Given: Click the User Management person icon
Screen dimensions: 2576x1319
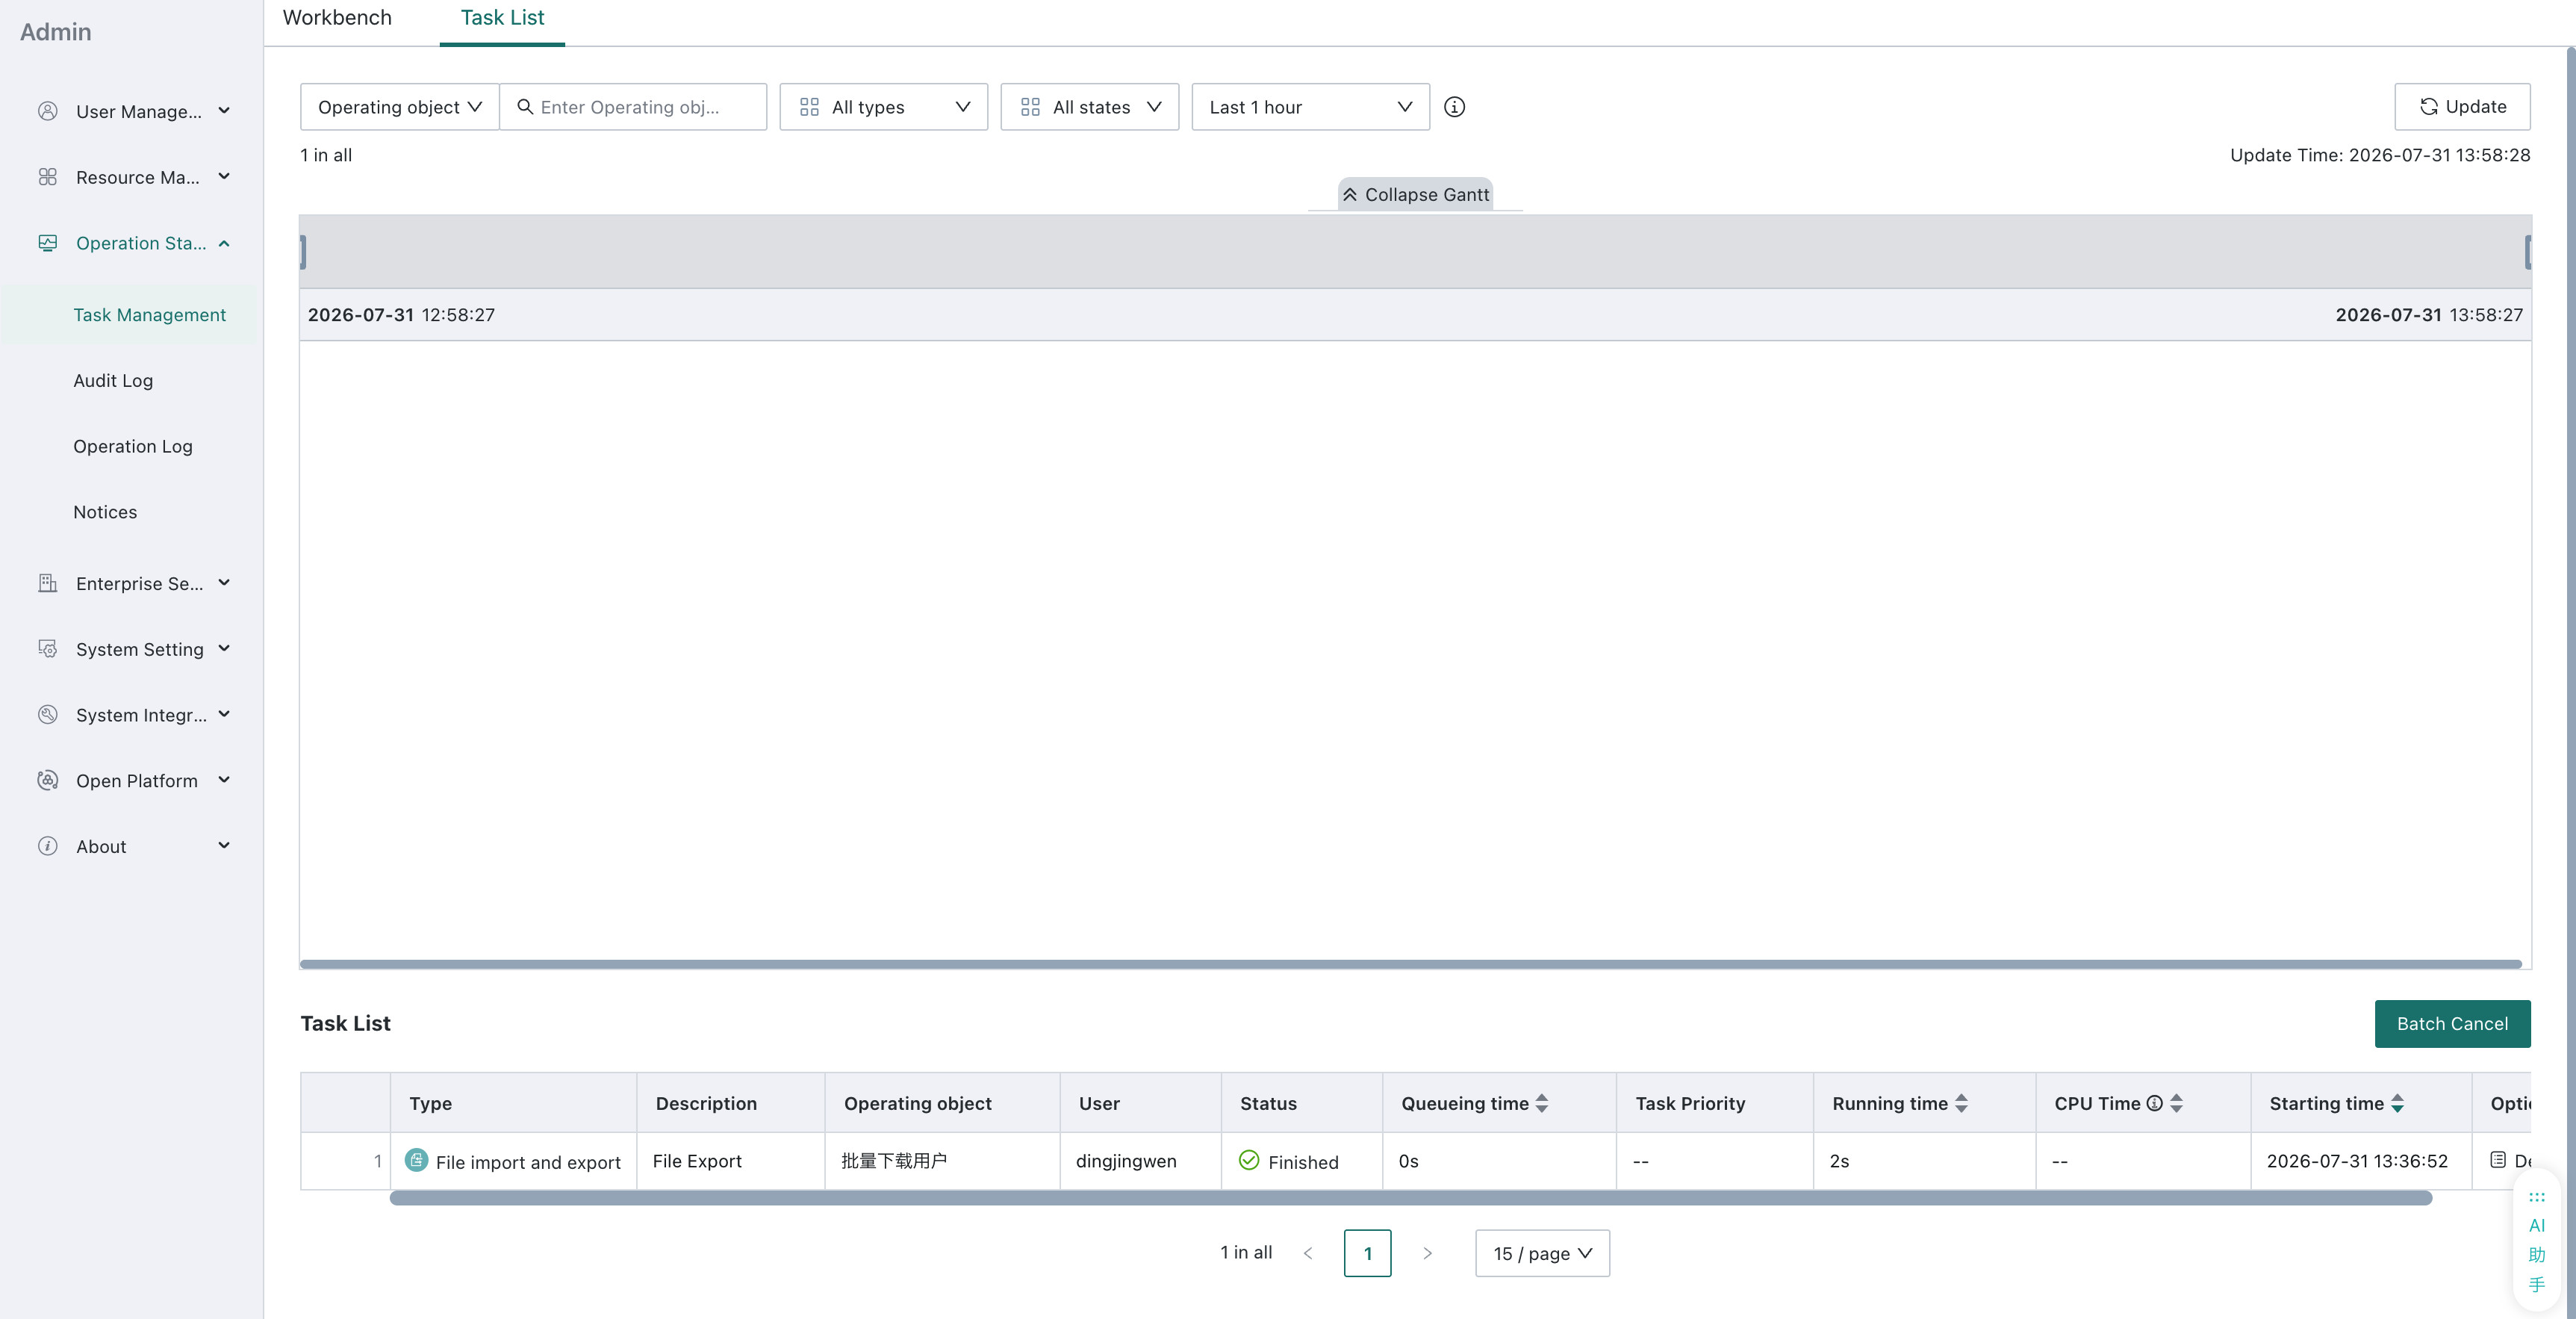Looking at the screenshot, I should tap(47, 111).
